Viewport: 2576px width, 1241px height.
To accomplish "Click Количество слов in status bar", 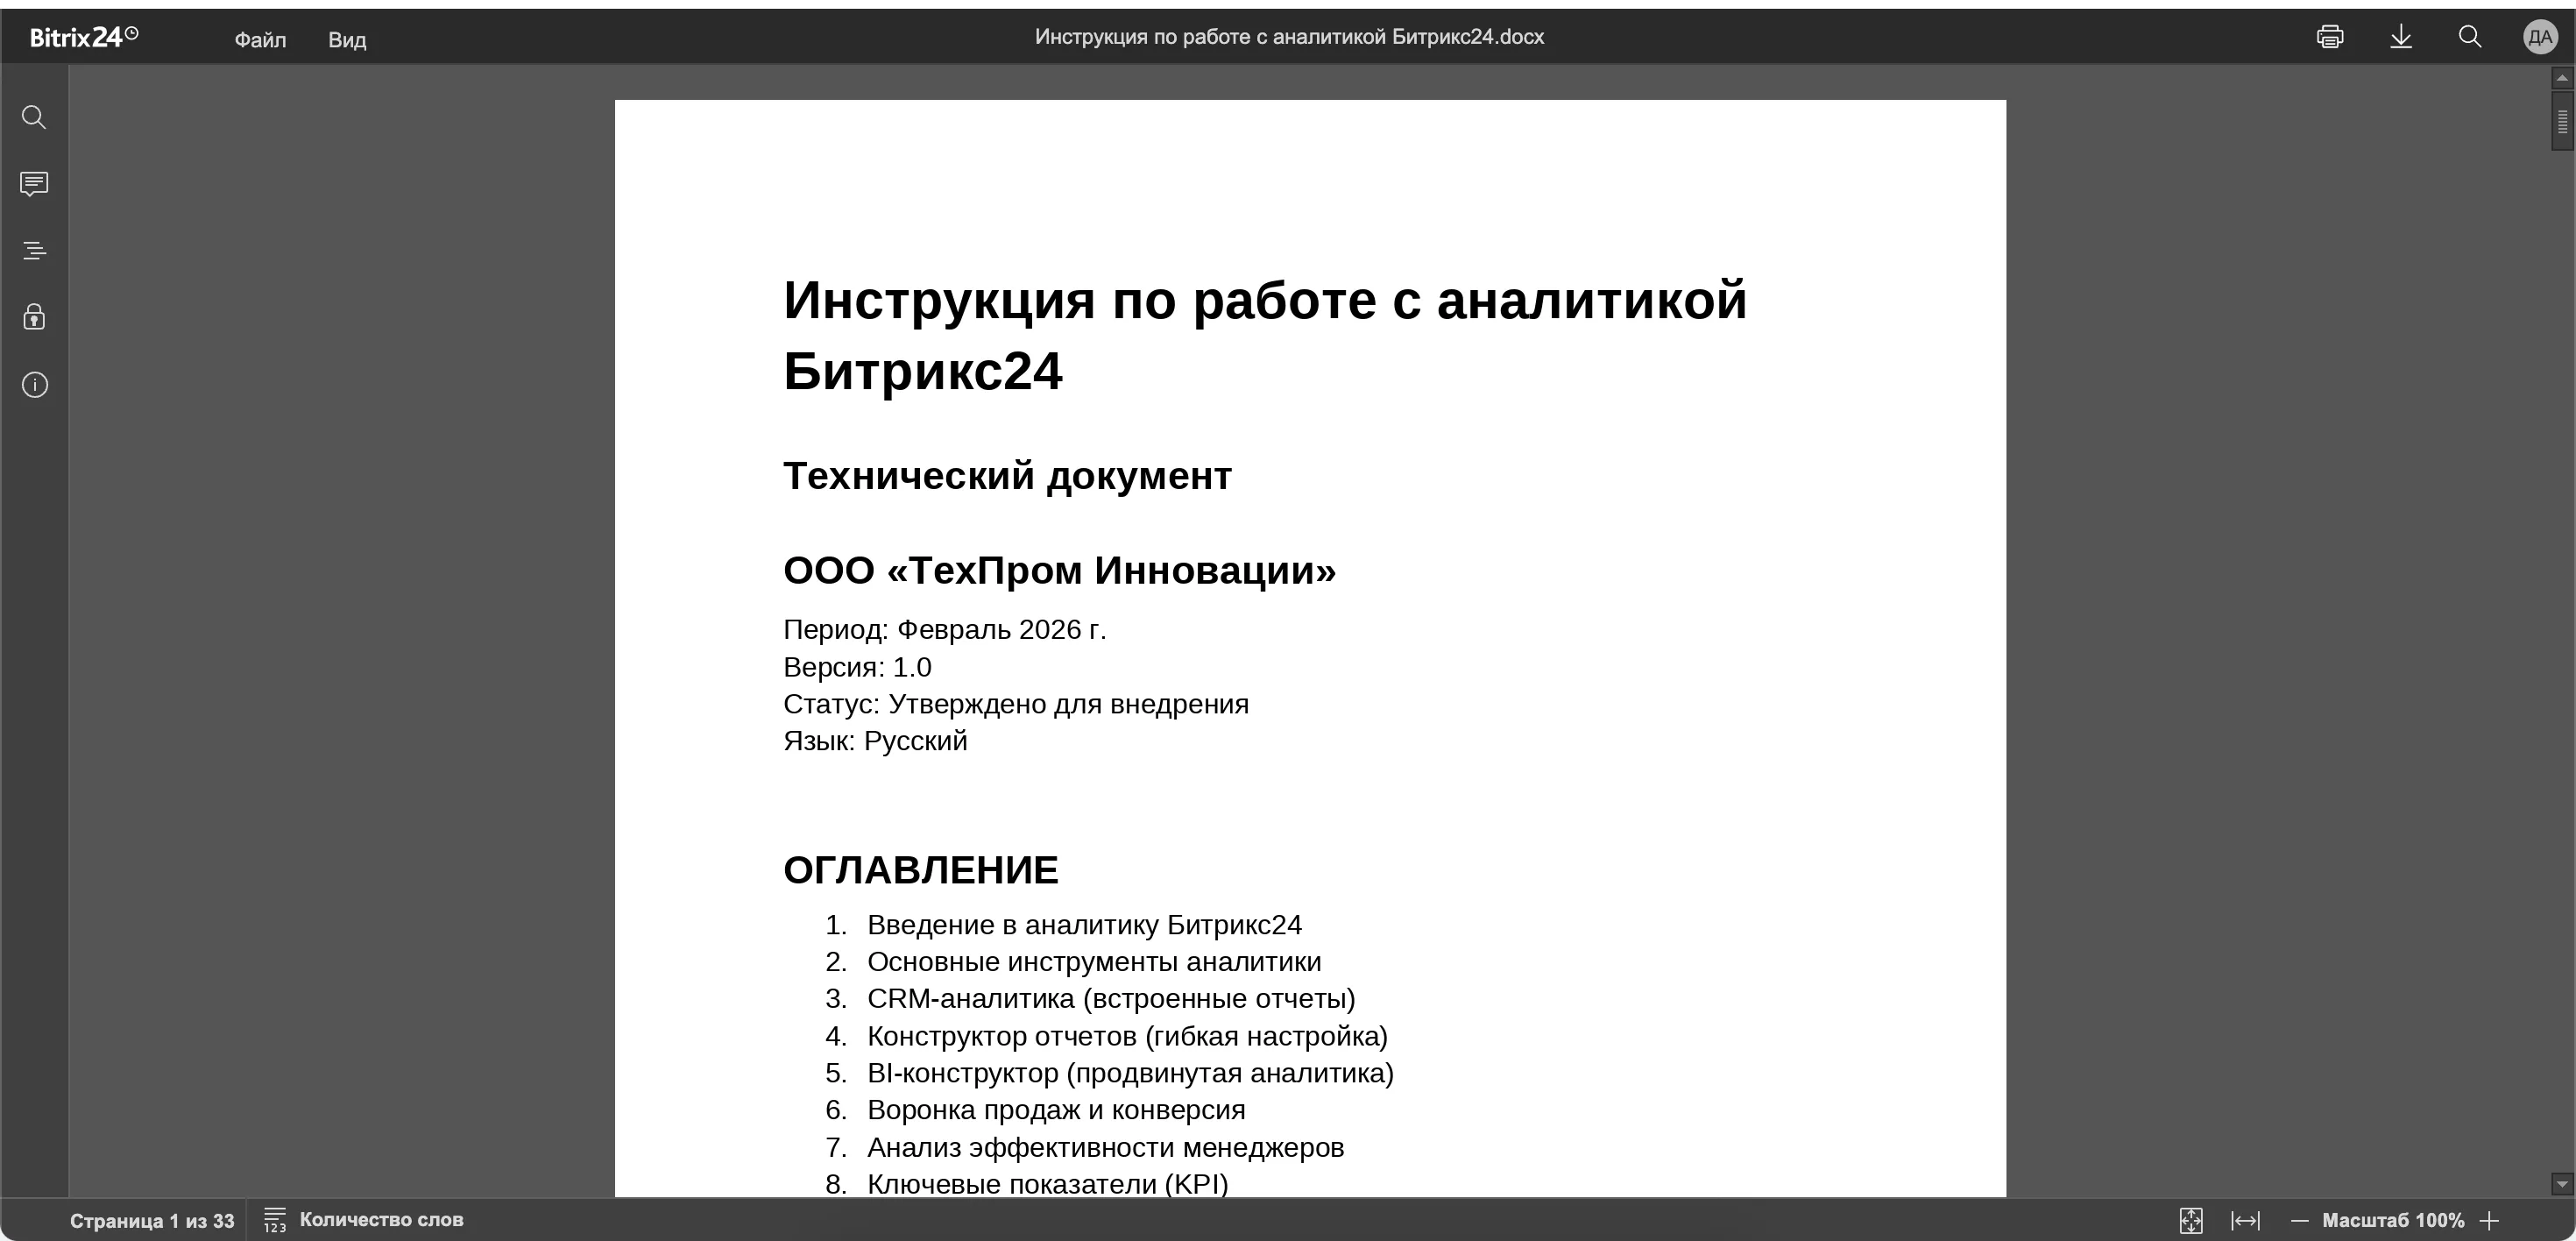I will click(381, 1219).
